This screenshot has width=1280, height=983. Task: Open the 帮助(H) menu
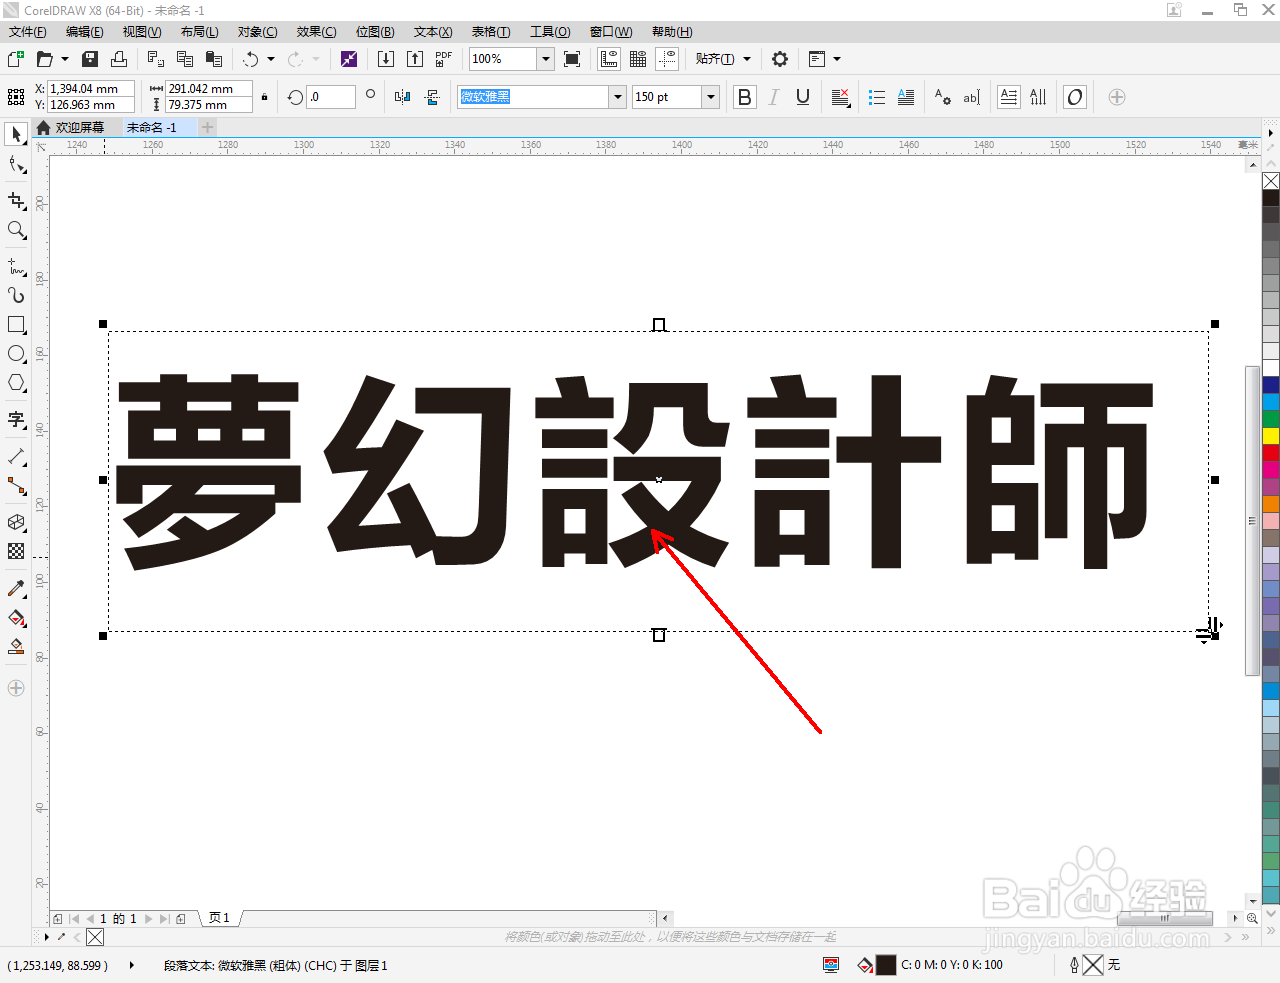(672, 32)
